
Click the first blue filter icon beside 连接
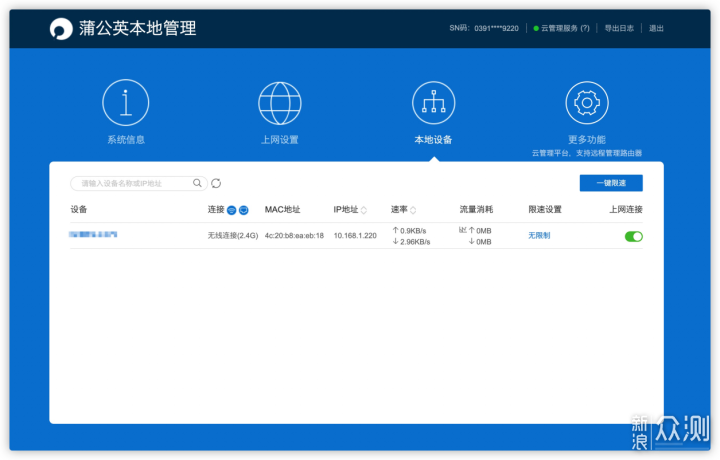pyautogui.click(x=231, y=210)
